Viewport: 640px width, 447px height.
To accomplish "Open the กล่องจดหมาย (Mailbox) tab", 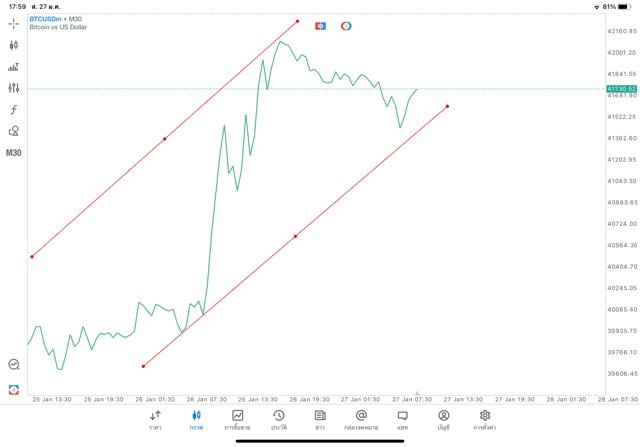I will click(x=361, y=419).
